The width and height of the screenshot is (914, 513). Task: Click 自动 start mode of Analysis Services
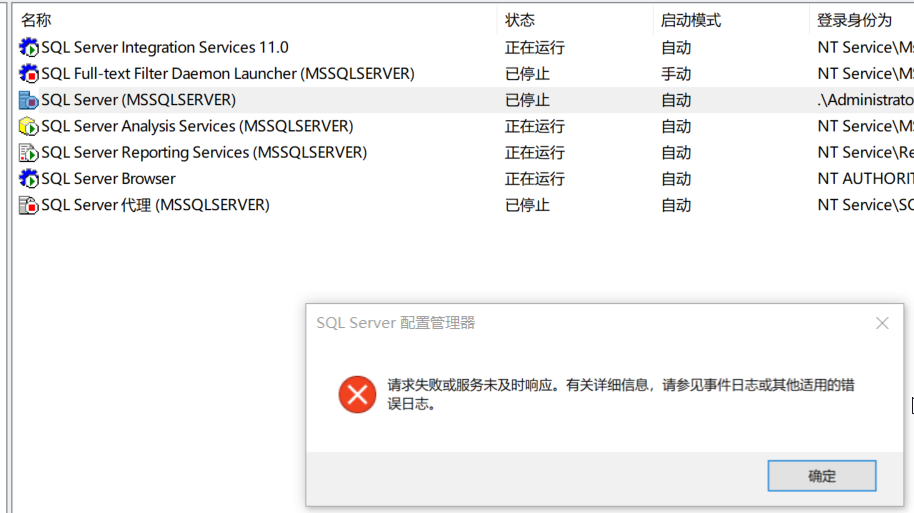pyautogui.click(x=676, y=127)
